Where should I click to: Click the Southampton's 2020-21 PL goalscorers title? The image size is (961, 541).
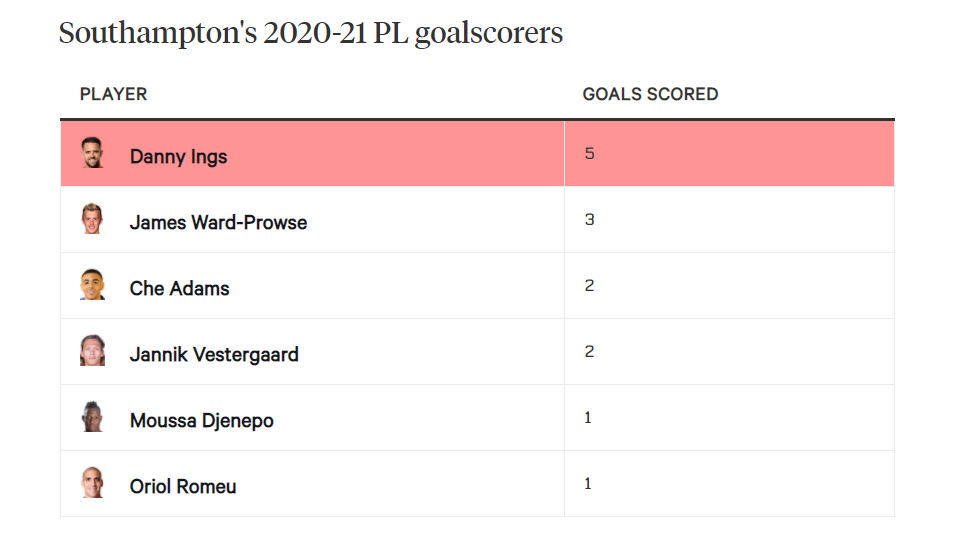(311, 34)
